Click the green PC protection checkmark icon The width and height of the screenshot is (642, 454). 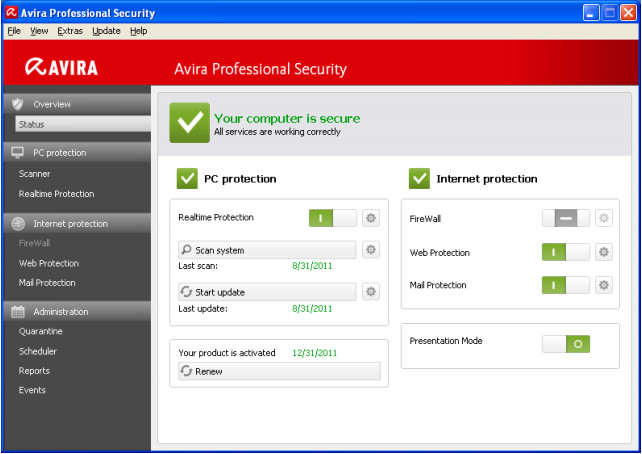[x=187, y=178]
